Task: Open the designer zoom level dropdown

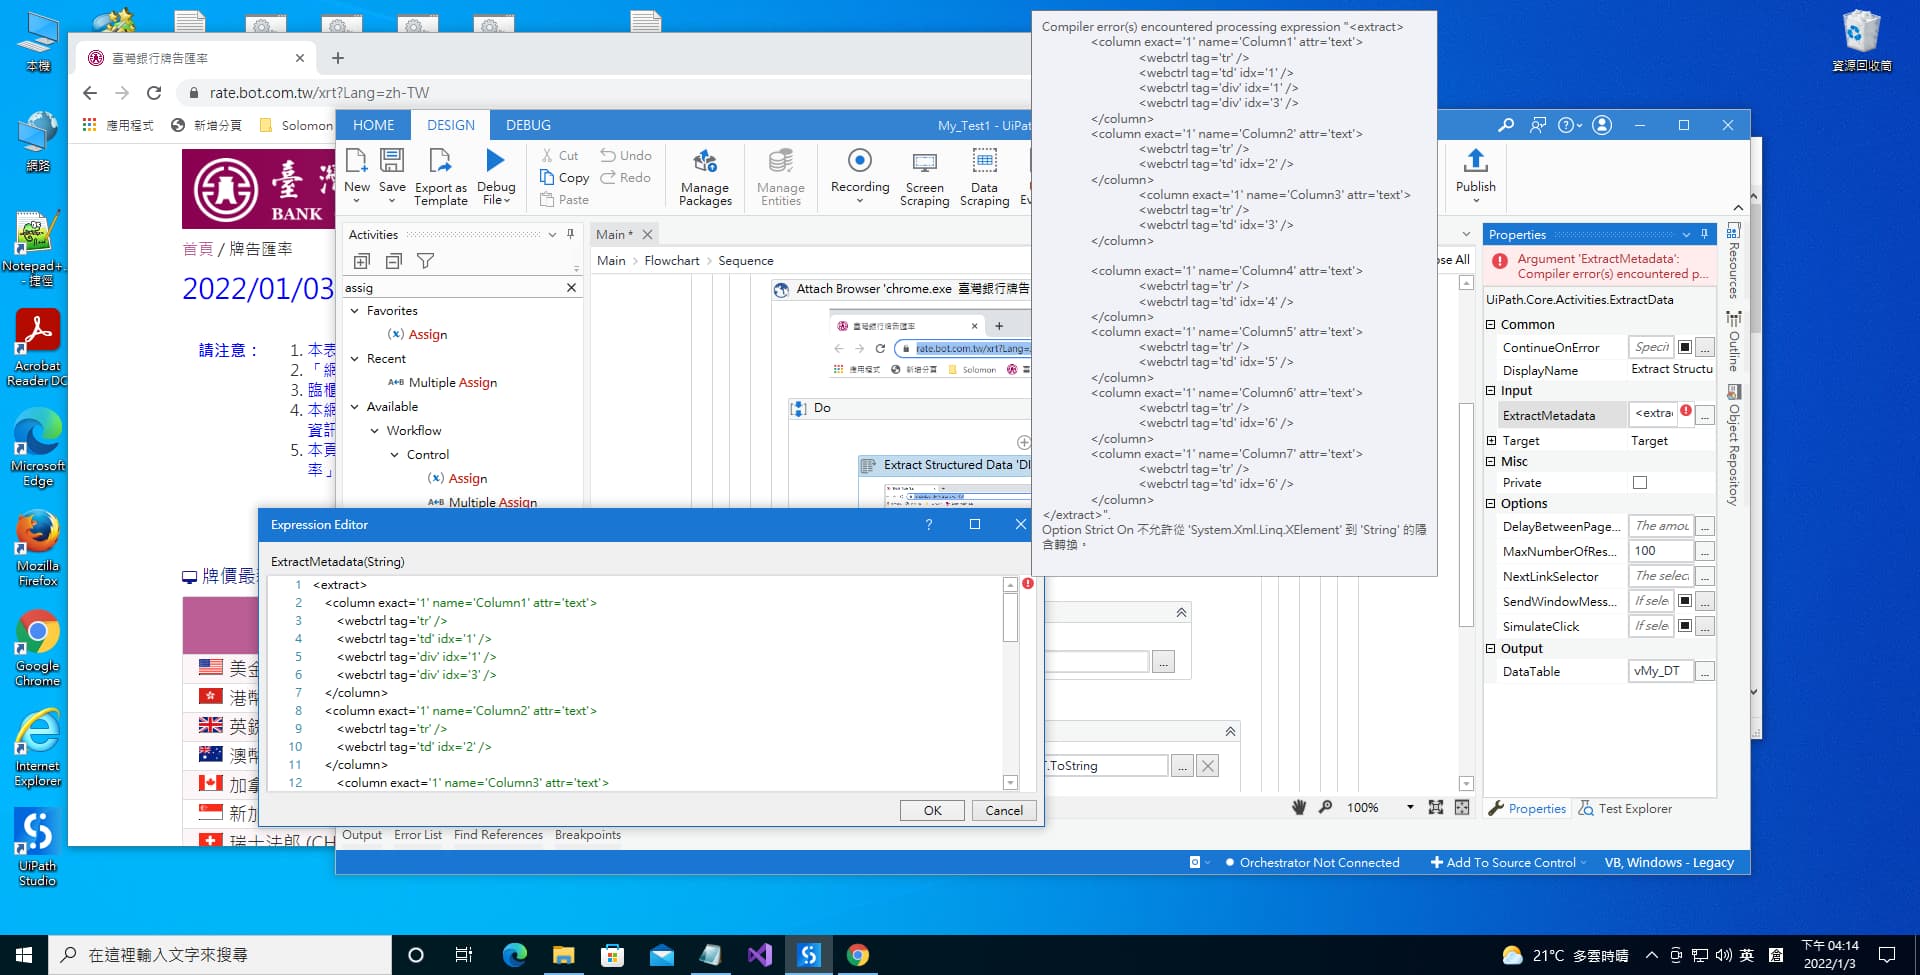Action: [1410, 807]
